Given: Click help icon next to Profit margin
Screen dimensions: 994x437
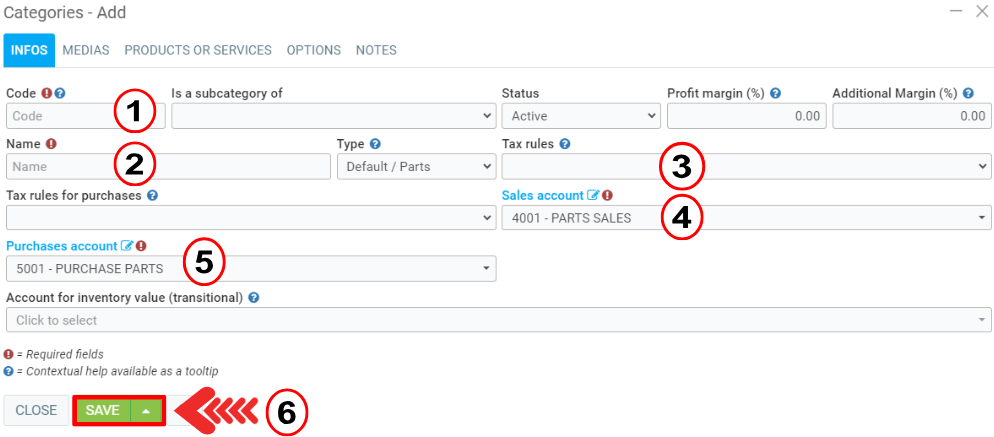Looking at the screenshot, I should coord(776,94).
